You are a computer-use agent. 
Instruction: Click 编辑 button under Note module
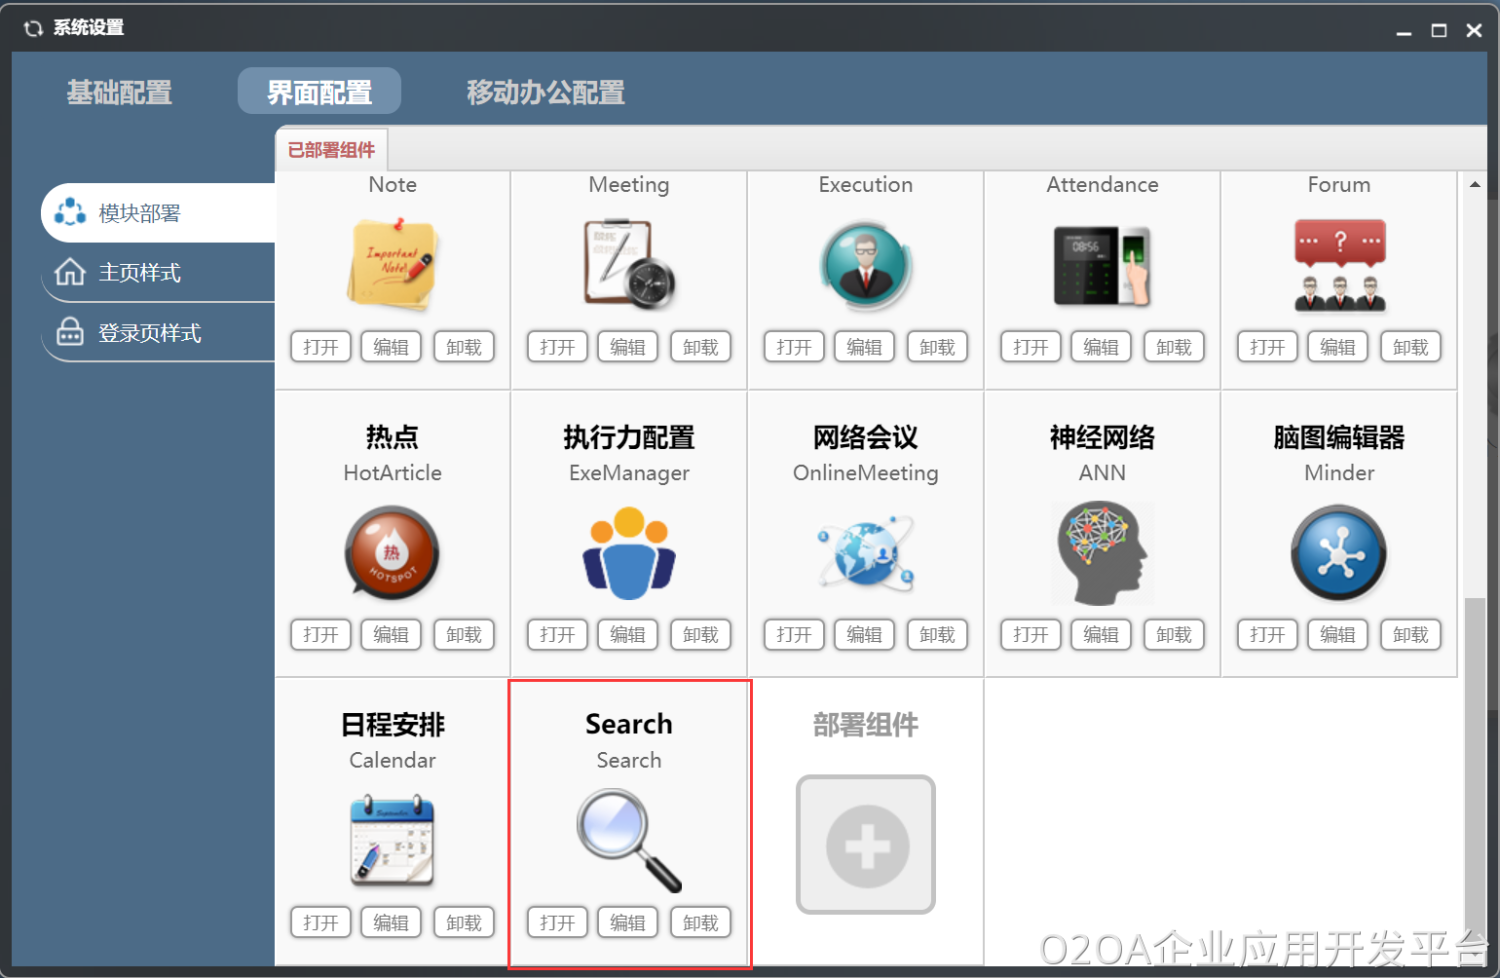(391, 347)
